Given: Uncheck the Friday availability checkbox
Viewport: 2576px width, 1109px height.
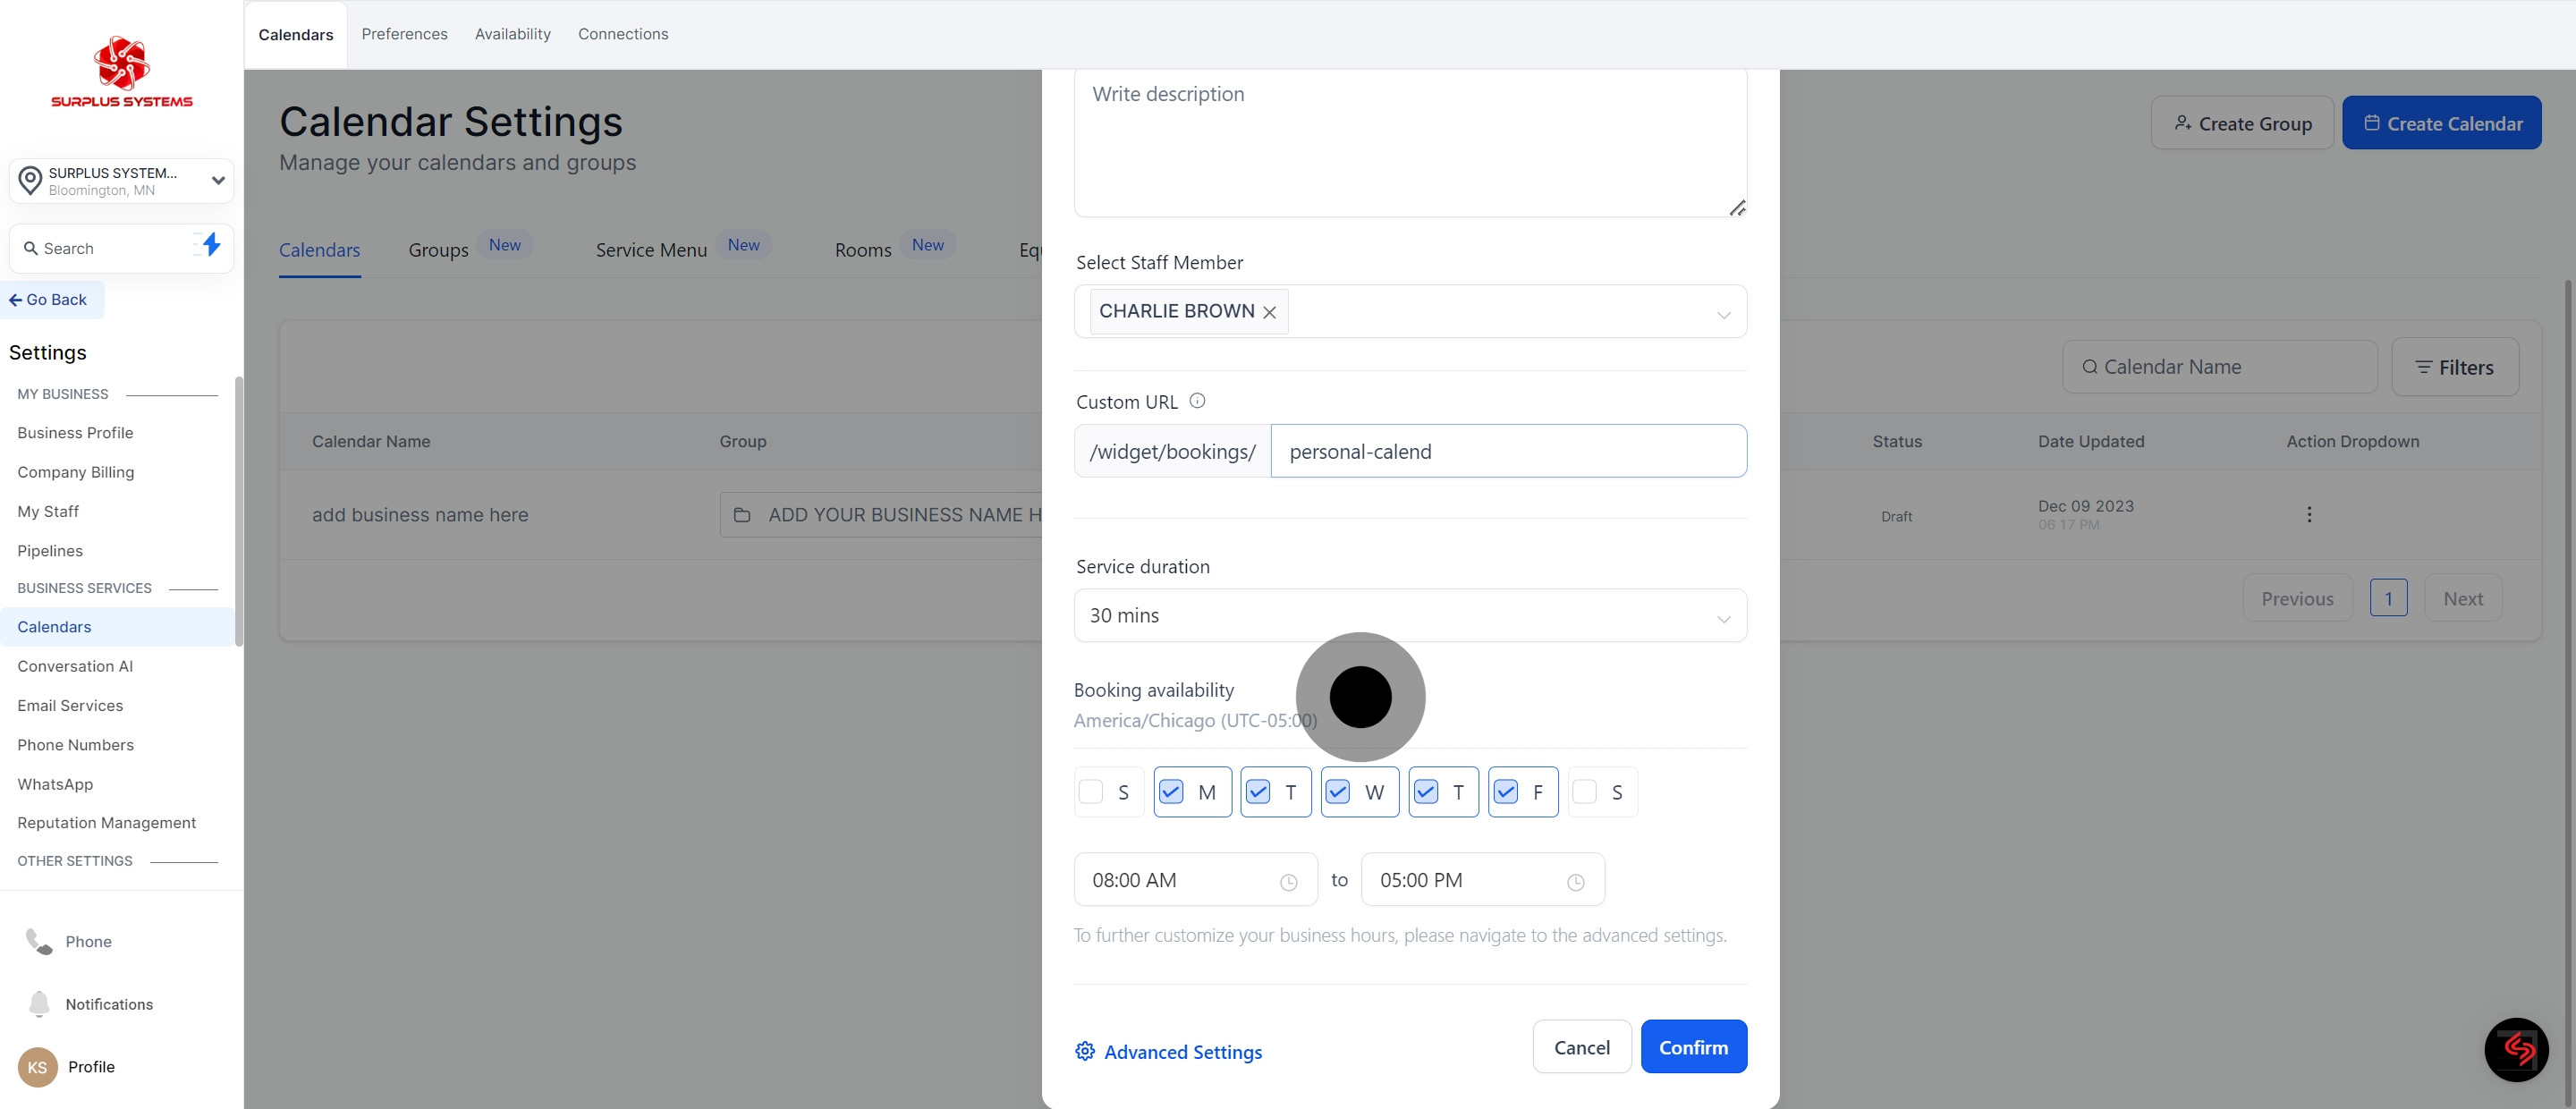Looking at the screenshot, I should [x=1505, y=792].
